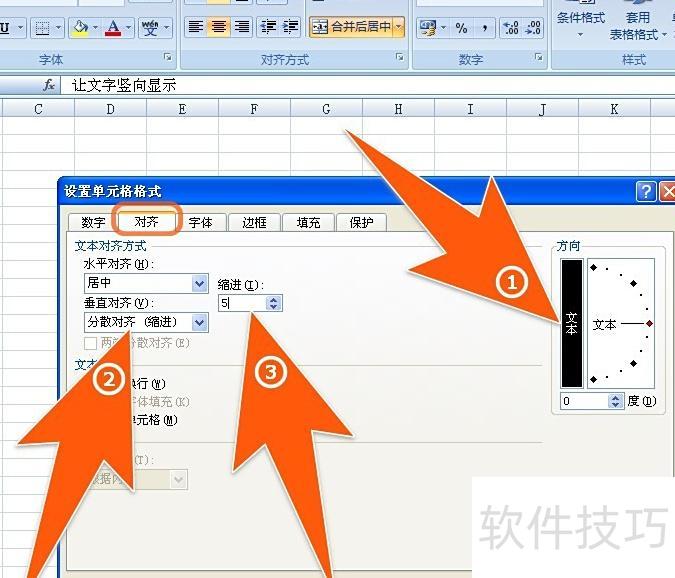Screen dimensions: 675x578
Task: Switch to the 对齐 tab in dialog
Action: click(x=146, y=222)
